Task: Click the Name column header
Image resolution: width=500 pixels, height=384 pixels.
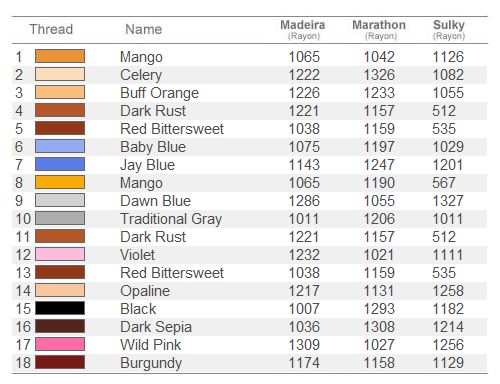Action: click(x=144, y=29)
